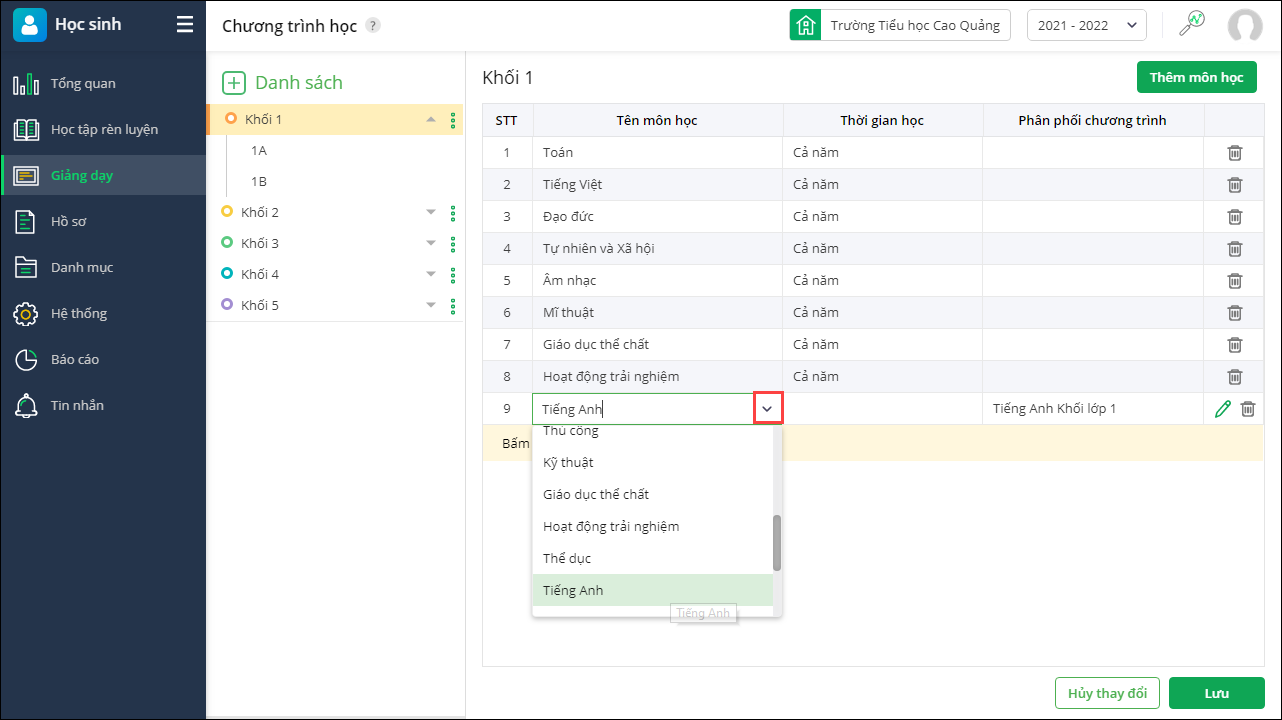
Task: Click the subject dropdown list scrollbar
Action: pos(777,543)
